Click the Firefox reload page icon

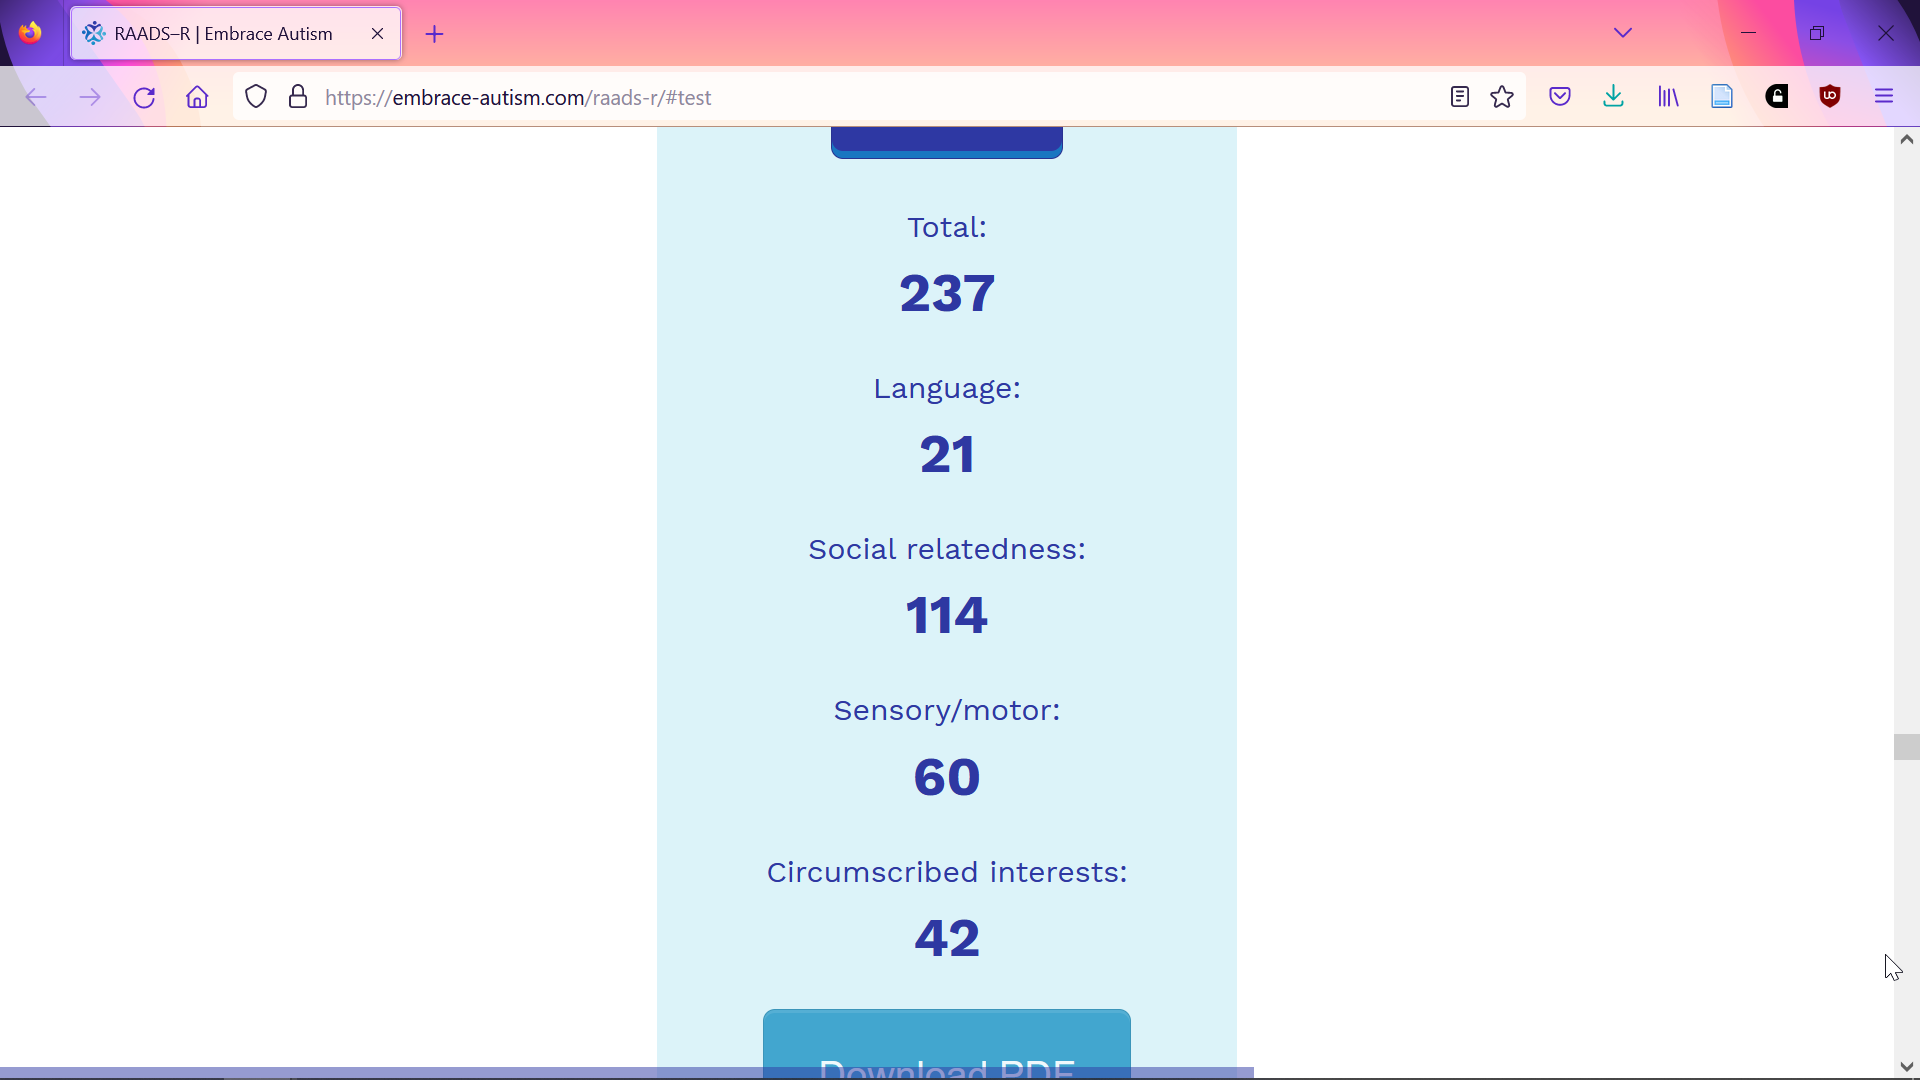tap(144, 97)
